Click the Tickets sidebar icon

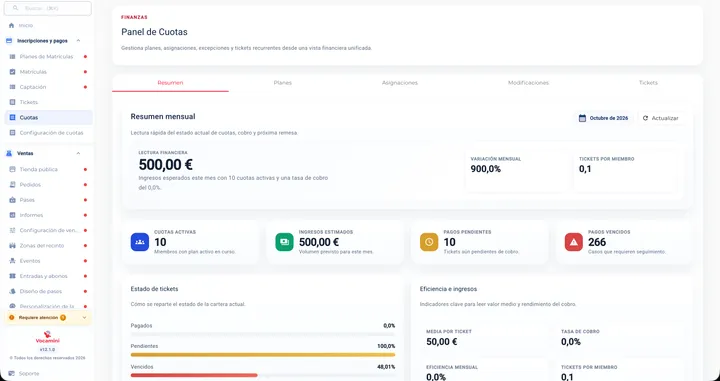pos(12,102)
